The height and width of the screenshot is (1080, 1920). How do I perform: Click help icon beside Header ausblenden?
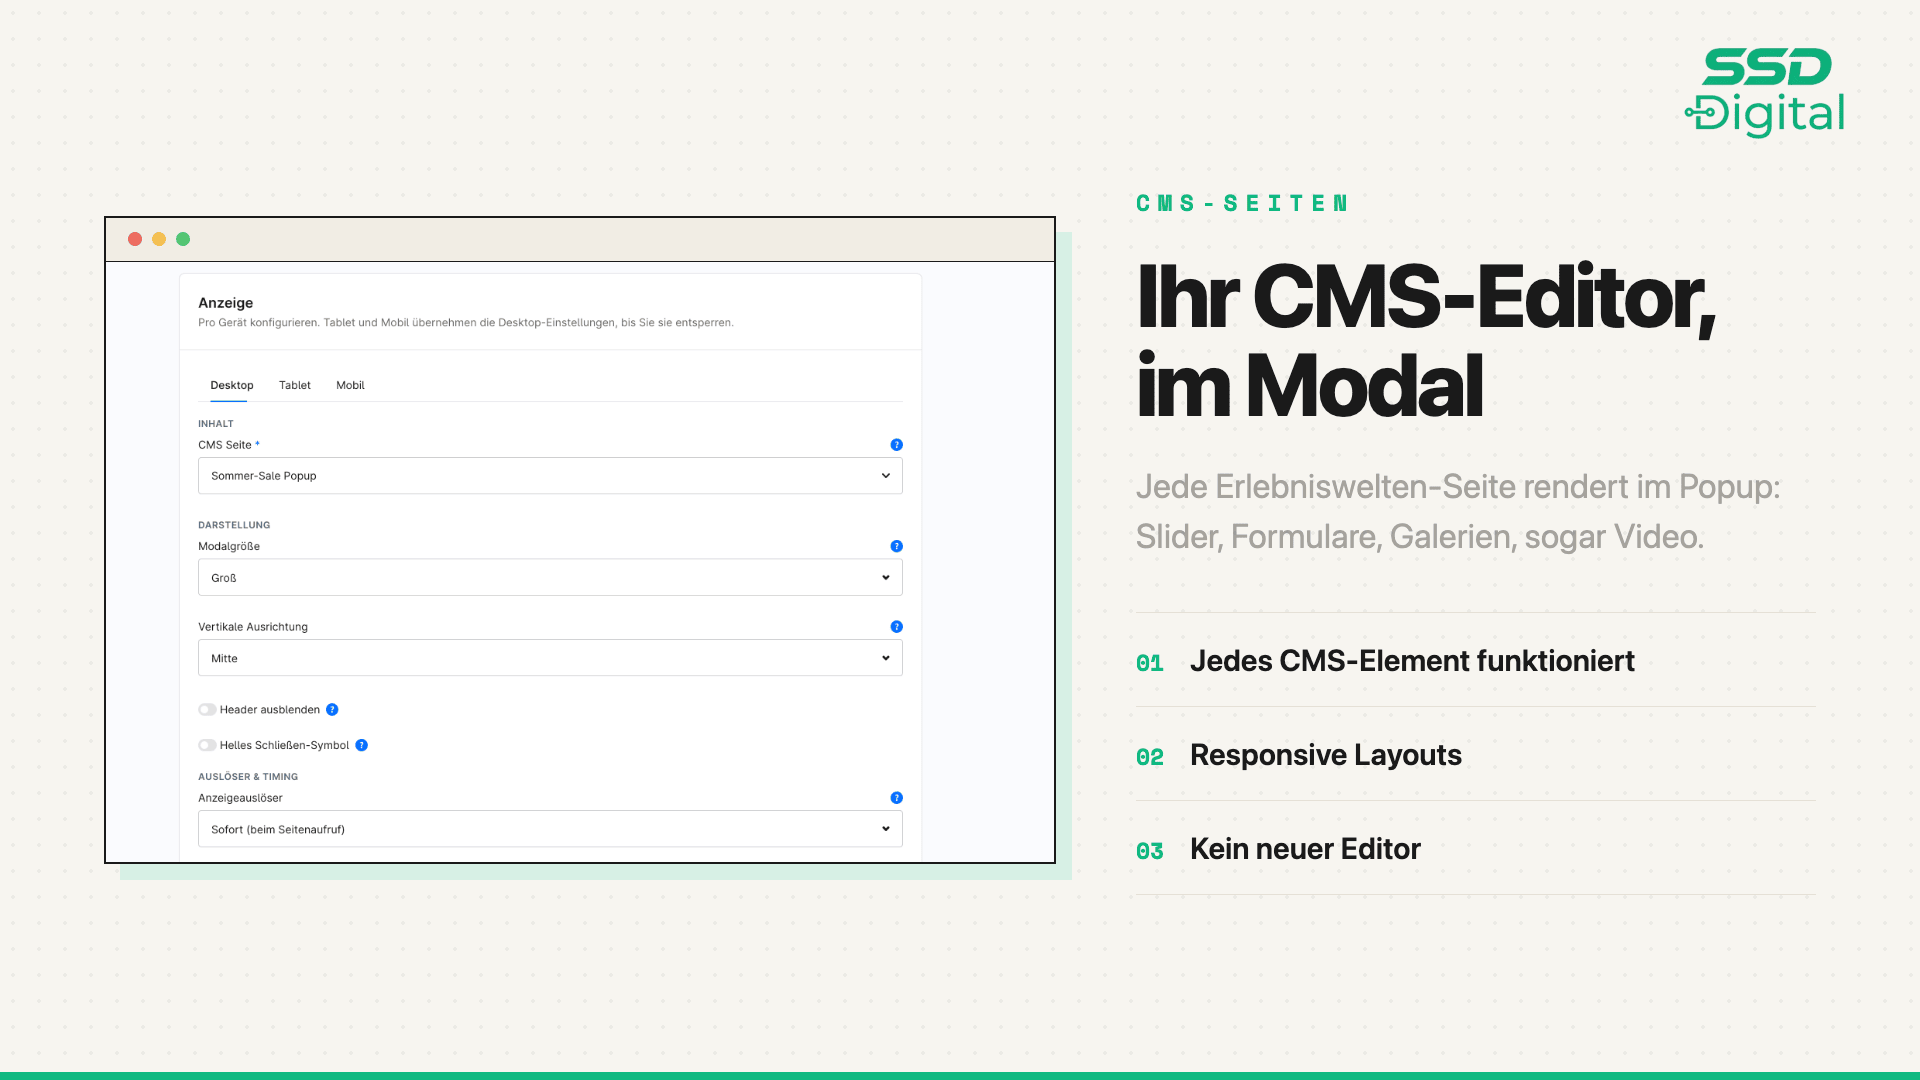coord(332,710)
